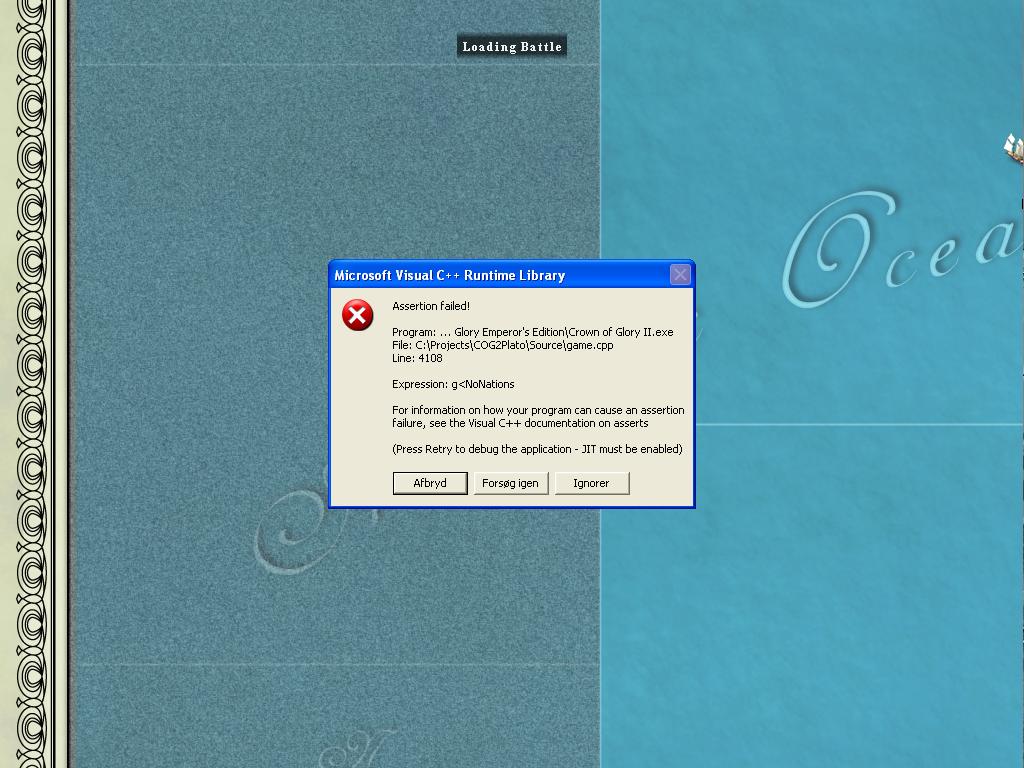Click the Loading Battle label

pos(512,46)
